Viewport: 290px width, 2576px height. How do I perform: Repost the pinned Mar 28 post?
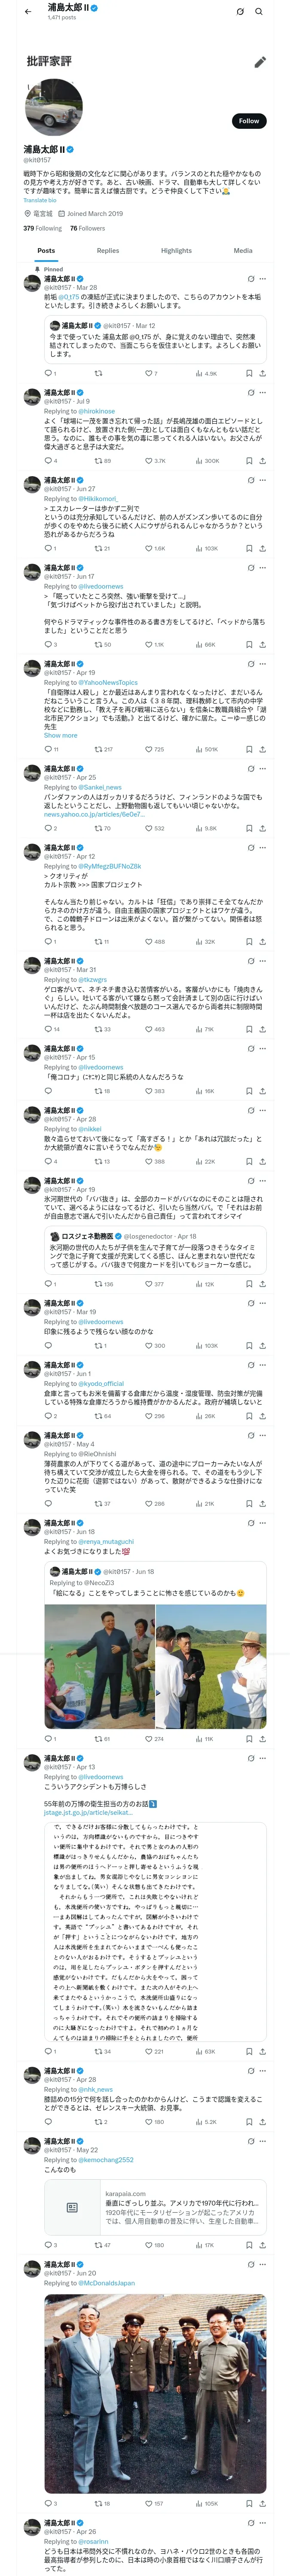coord(98,373)
